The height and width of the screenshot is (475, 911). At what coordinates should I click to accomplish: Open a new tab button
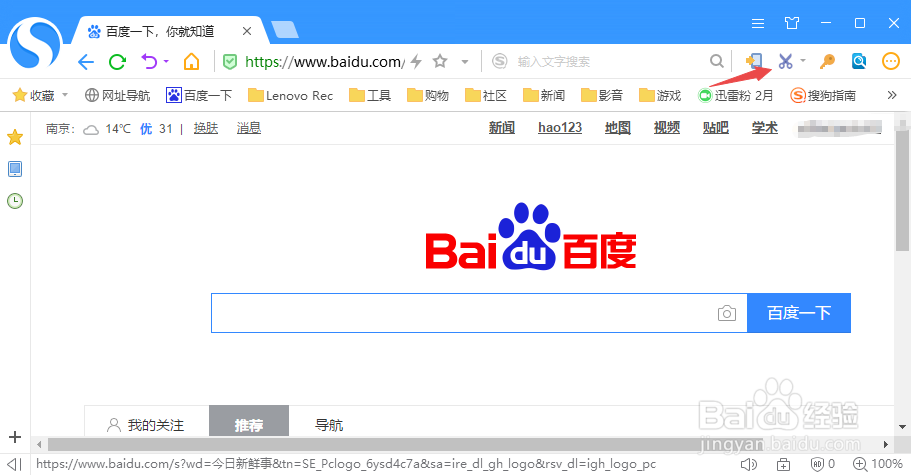pyautogui.click(x=285, y=30)
